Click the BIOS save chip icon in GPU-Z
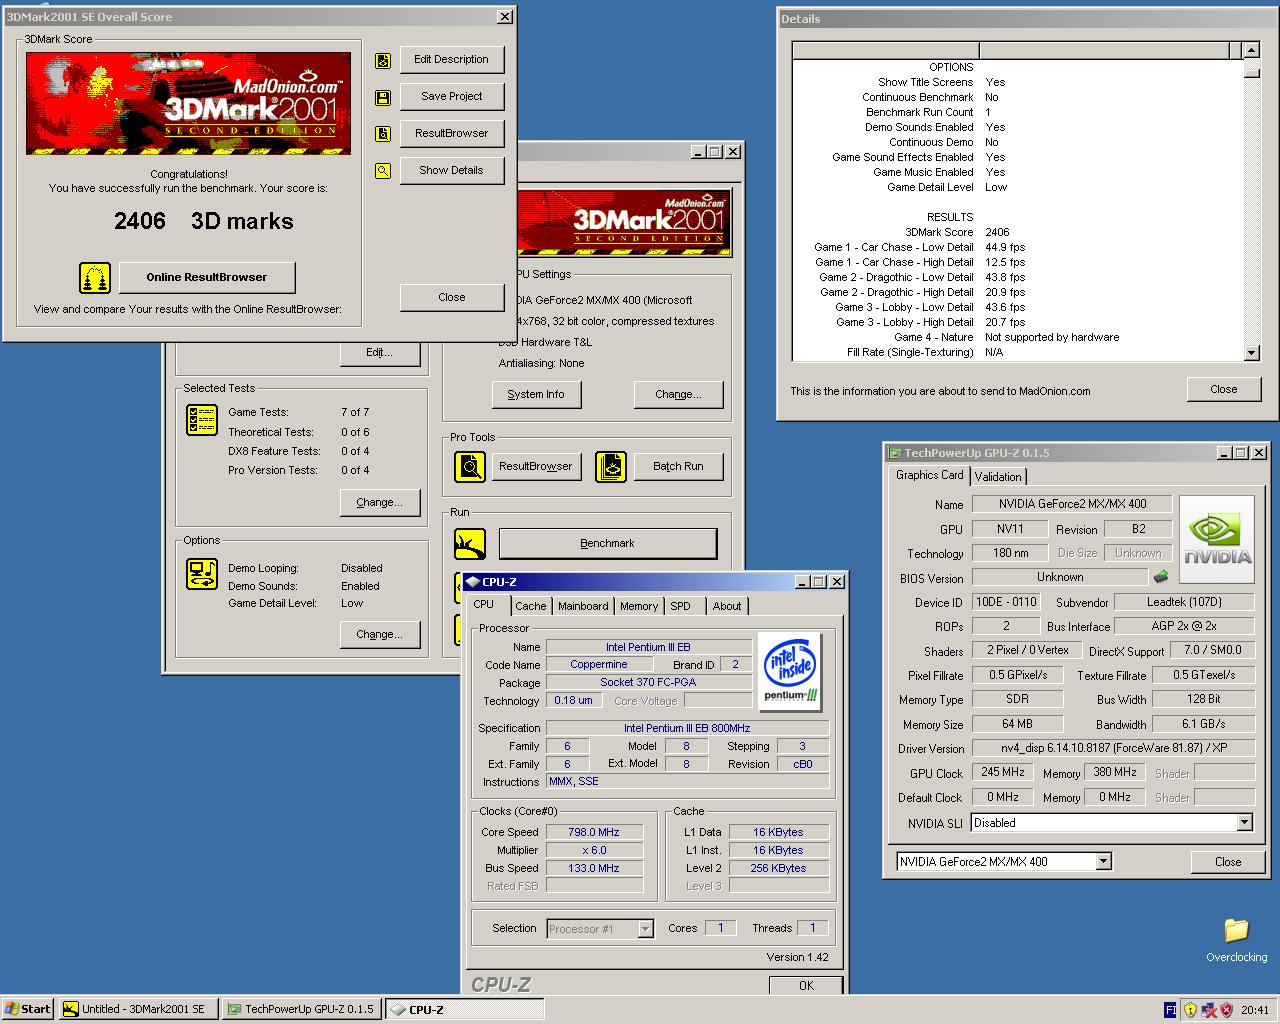The height and width of the screenshot is (1024, 1280). coord(1161,577)
